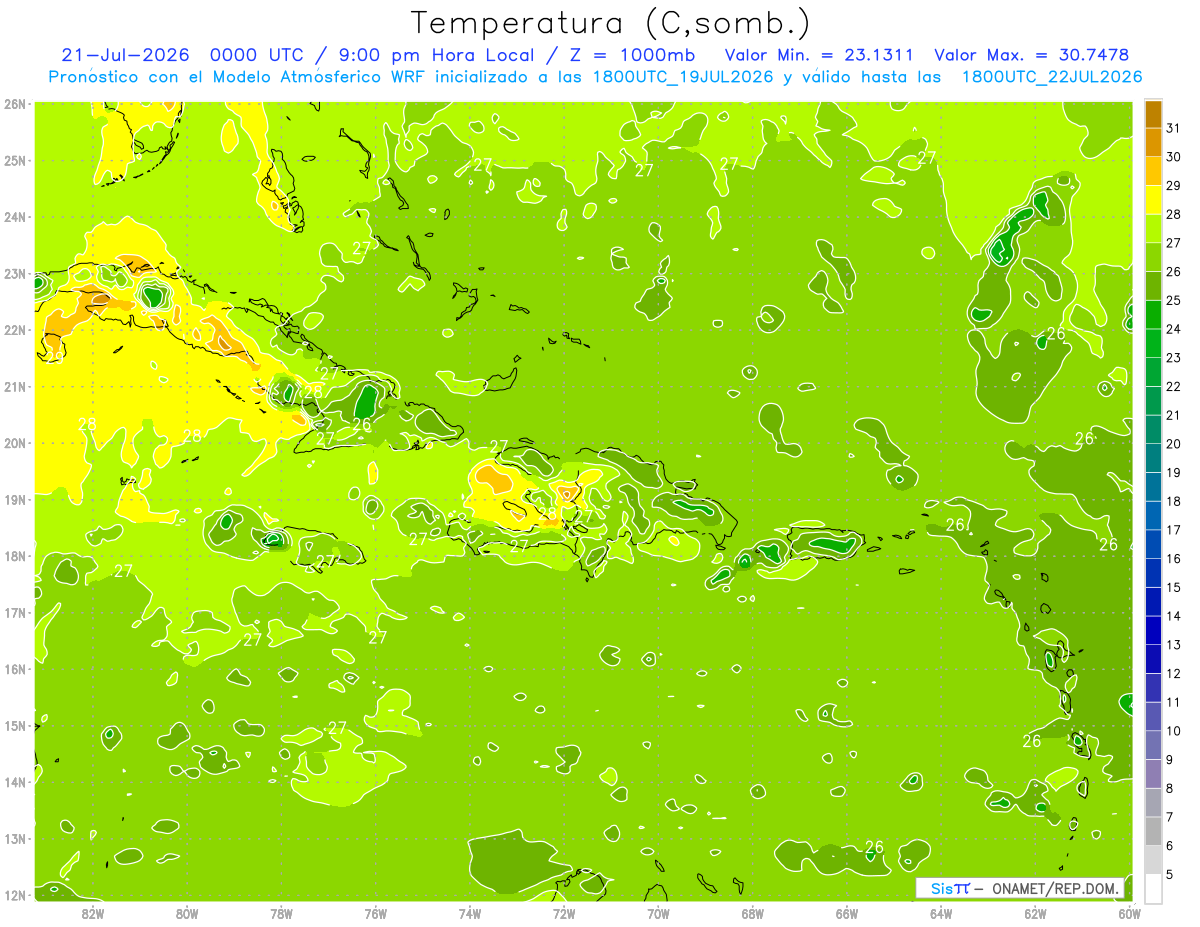
Task: Click the legend tick label '5'
Action: (x=1170, y=874)
